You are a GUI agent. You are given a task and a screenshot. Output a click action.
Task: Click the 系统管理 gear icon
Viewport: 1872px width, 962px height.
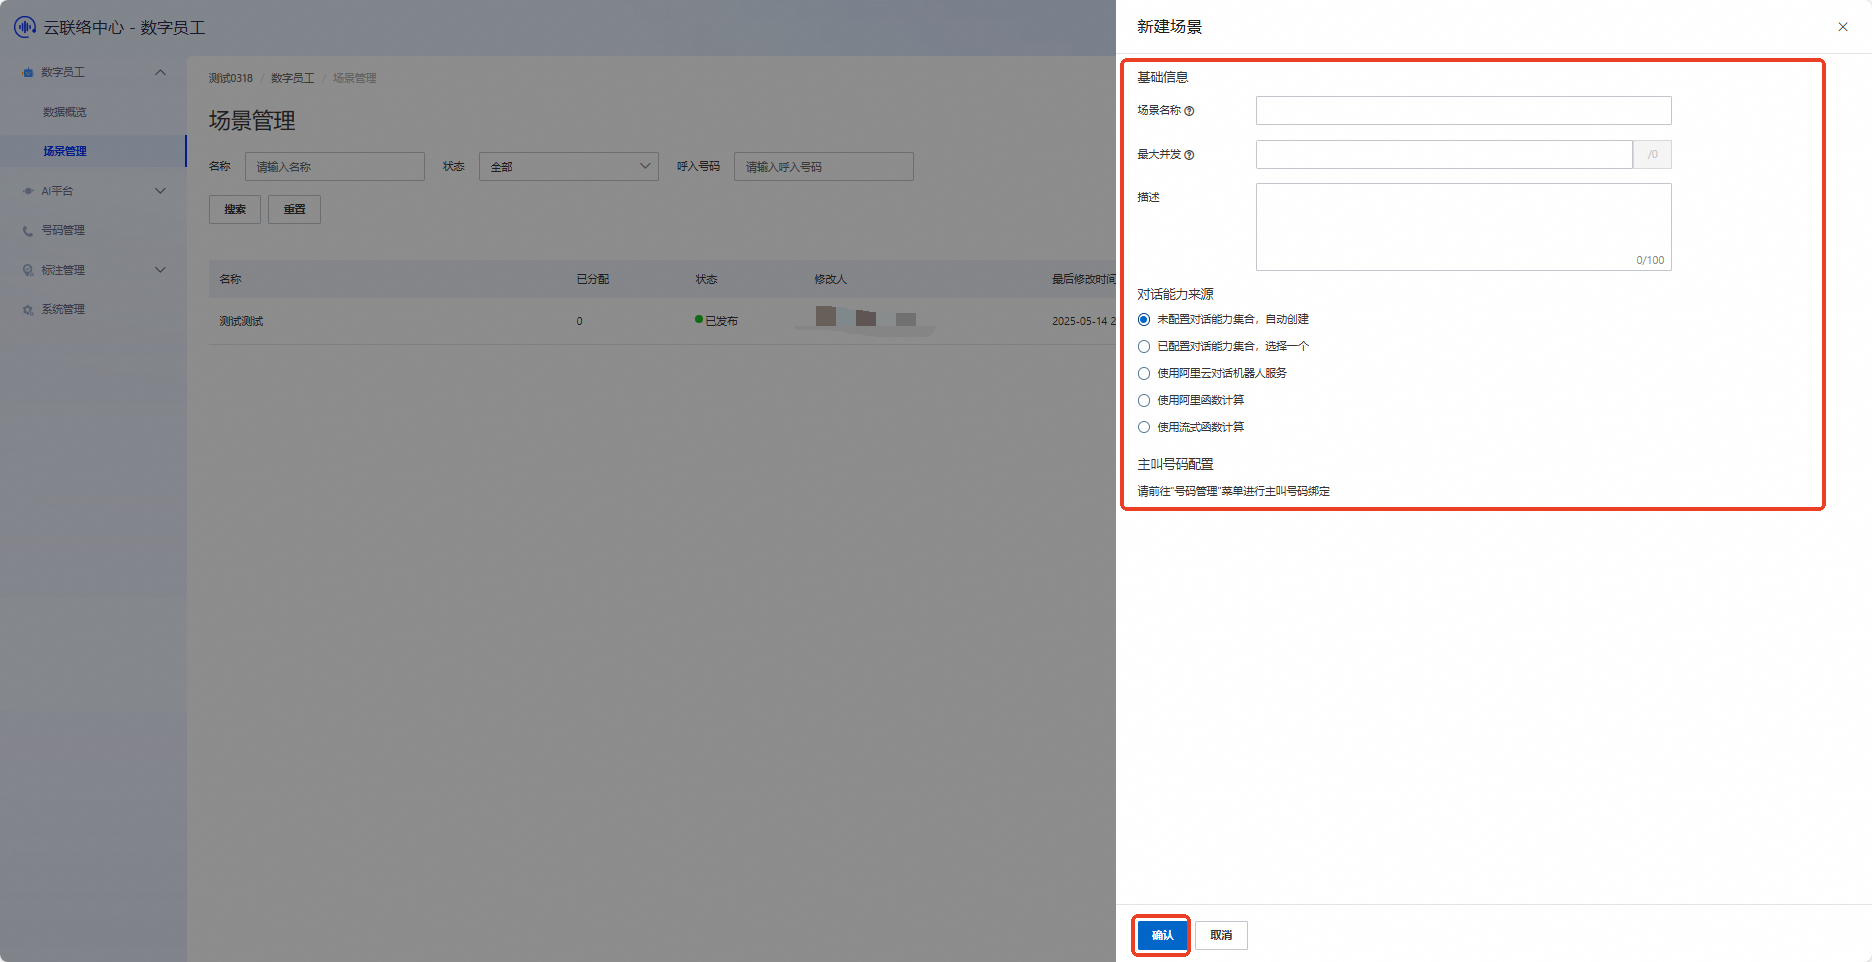tap(28, 310)
